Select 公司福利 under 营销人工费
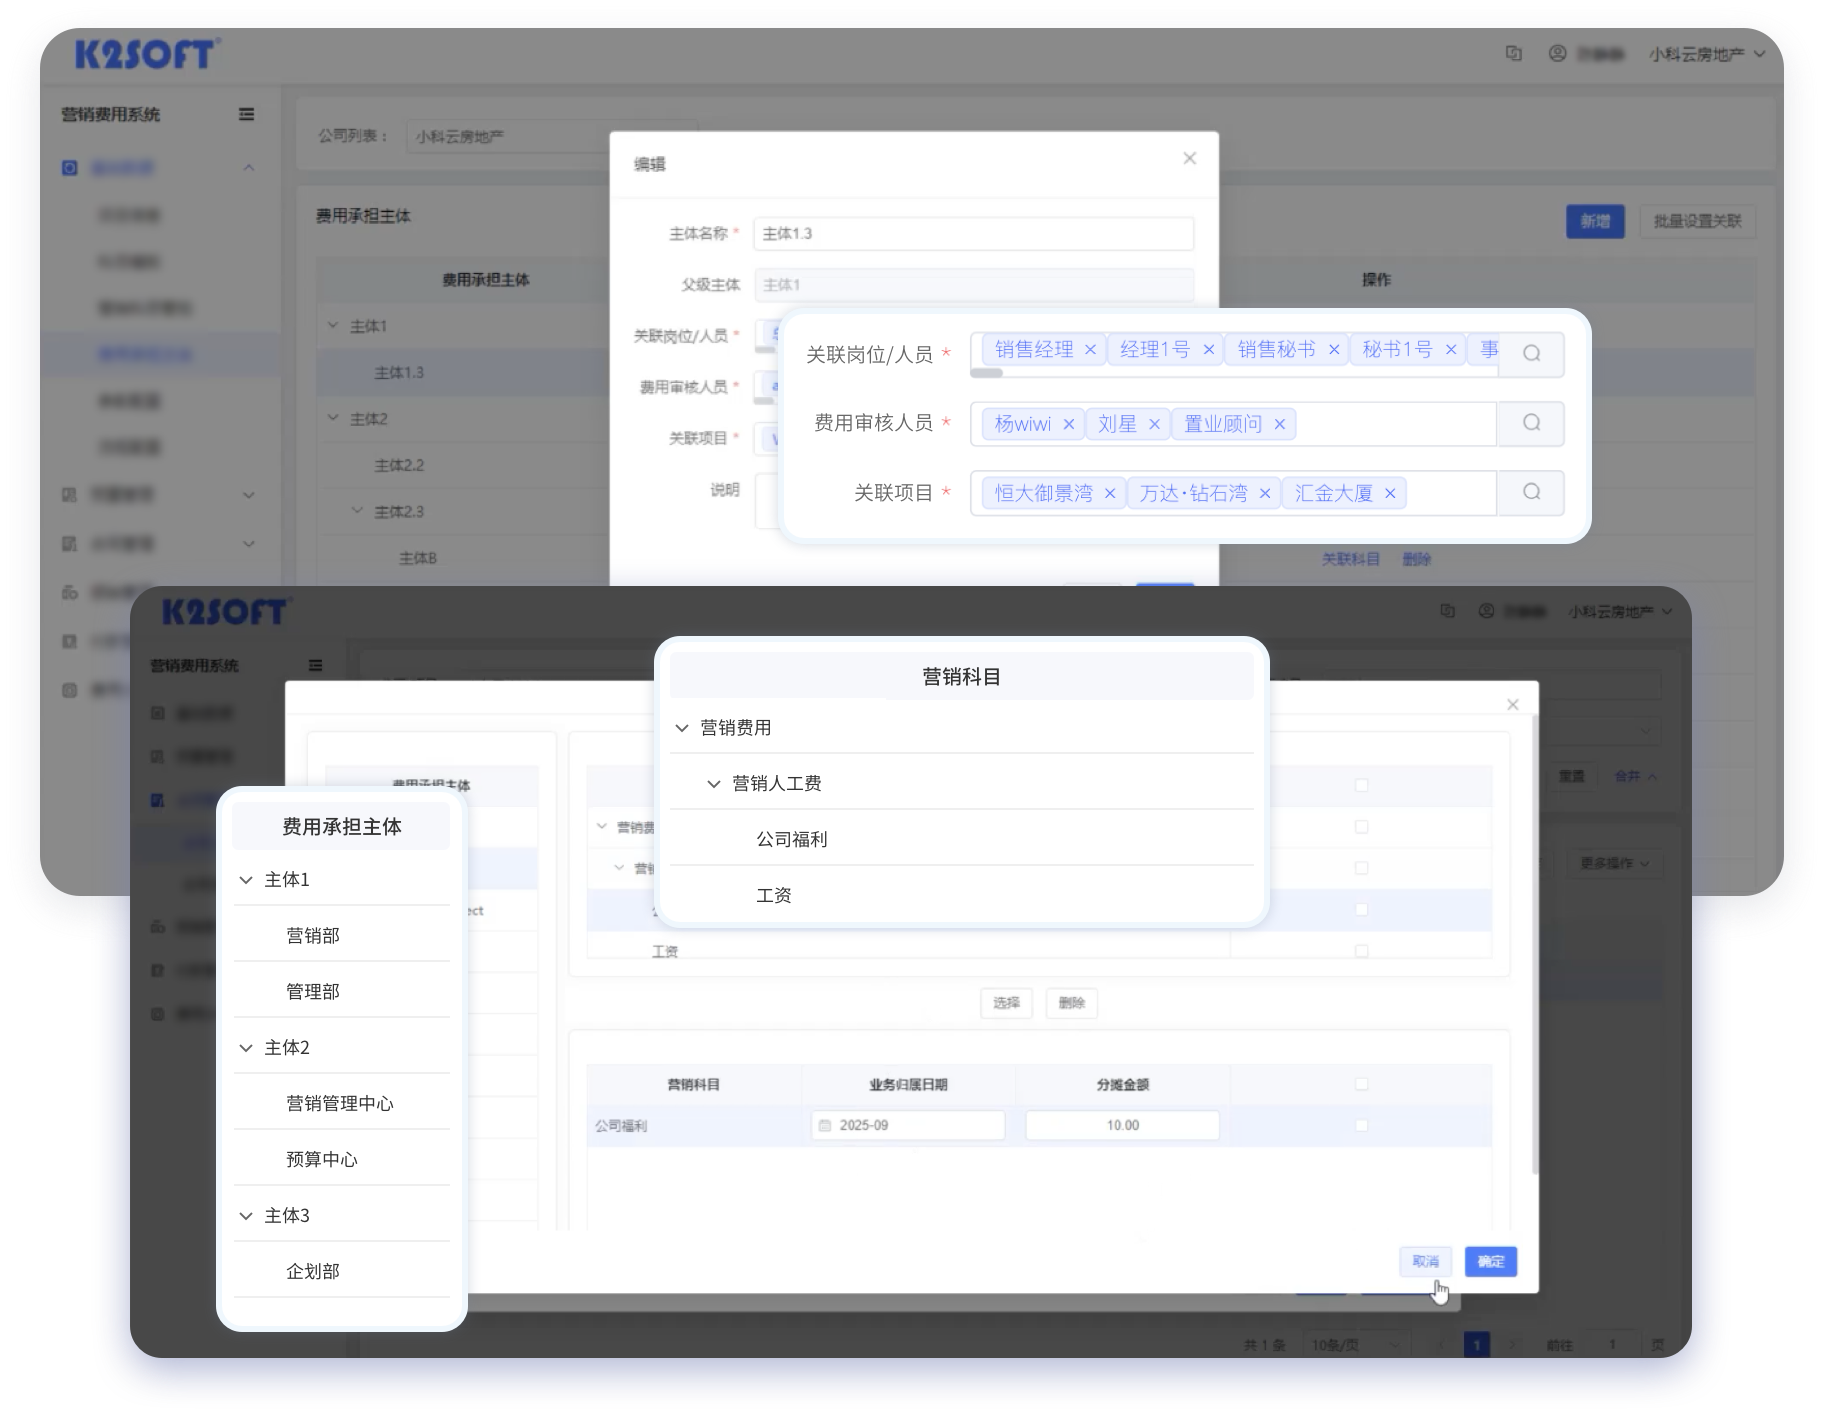The image size is (1824, 1410). (791, 839)
